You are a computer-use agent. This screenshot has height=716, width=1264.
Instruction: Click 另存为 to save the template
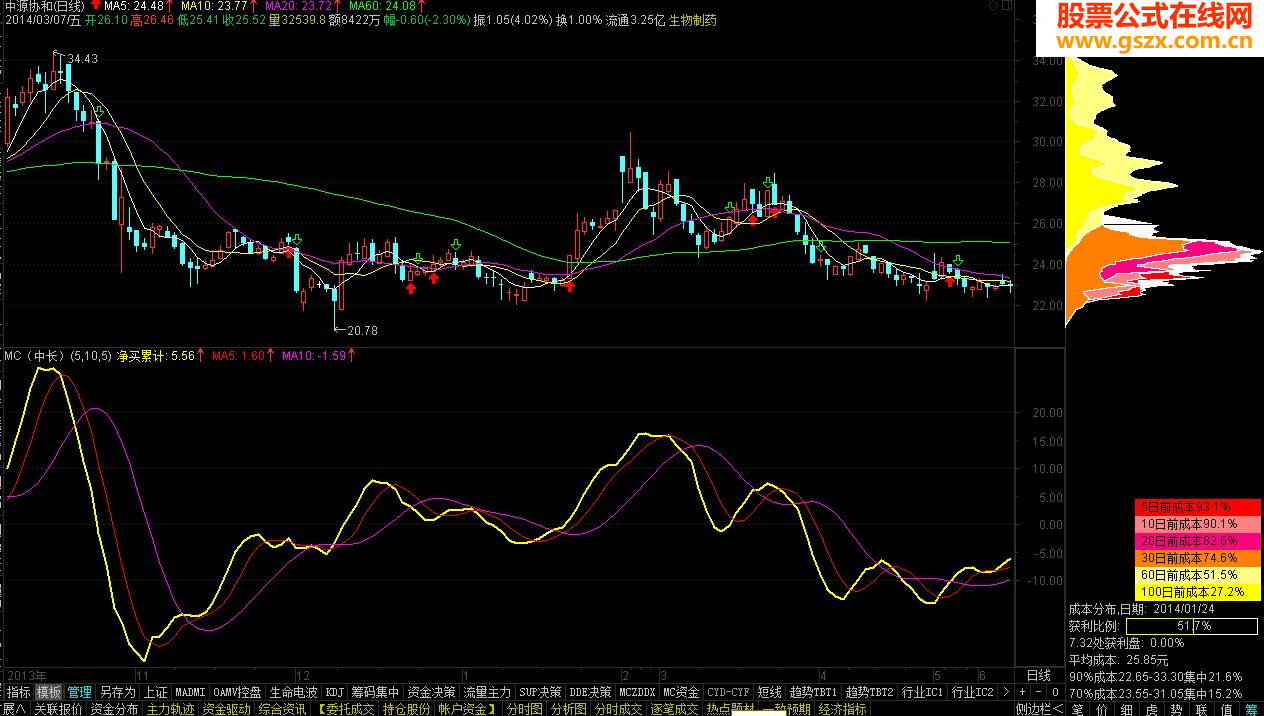(118, 692)
